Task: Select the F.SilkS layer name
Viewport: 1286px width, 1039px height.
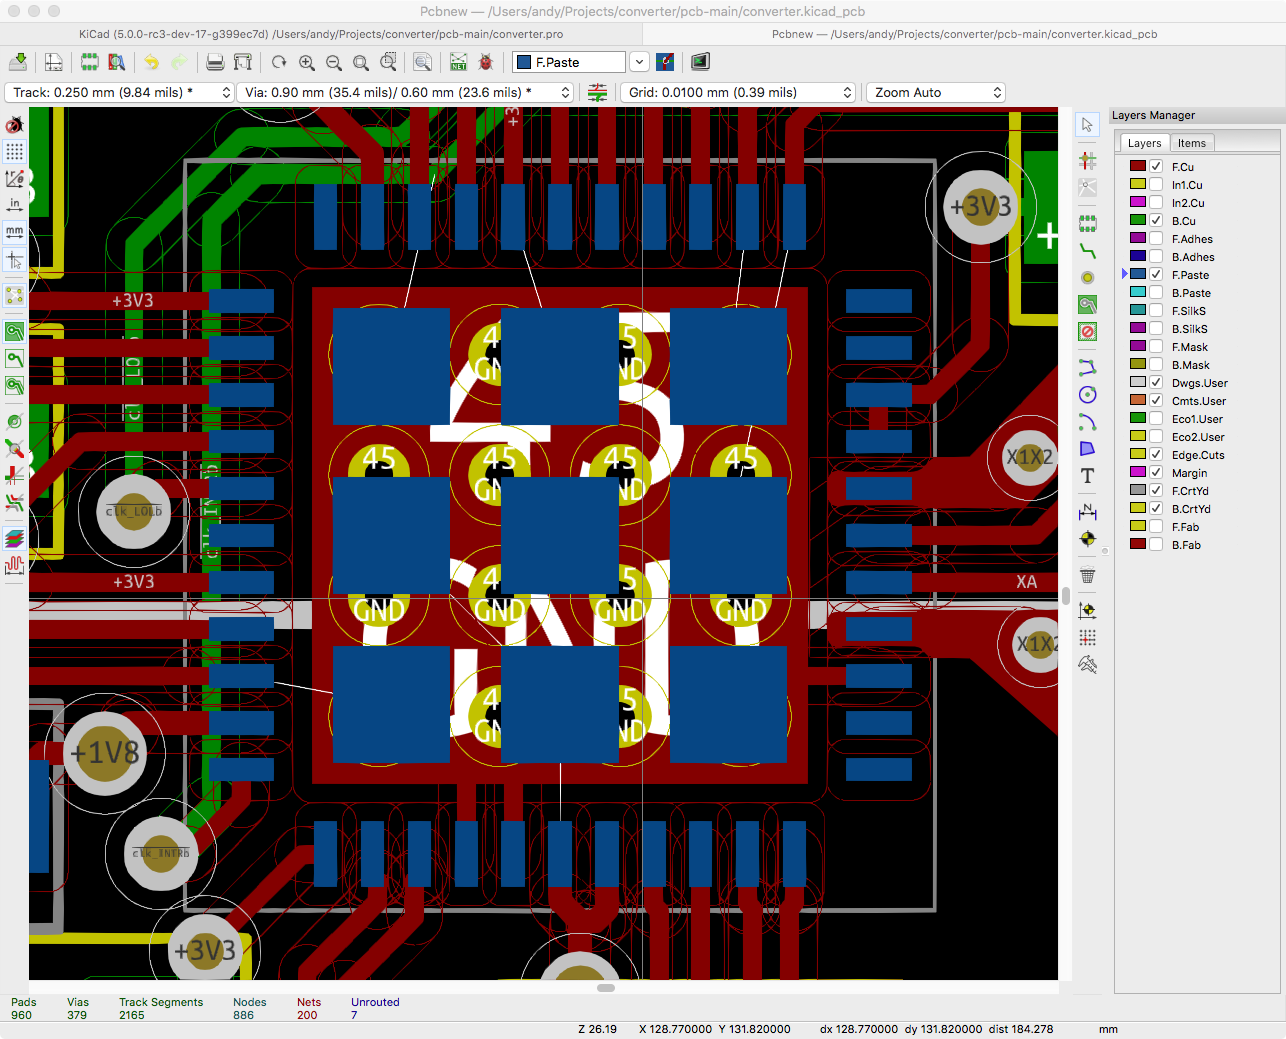Action: [x=1189, y=311]
